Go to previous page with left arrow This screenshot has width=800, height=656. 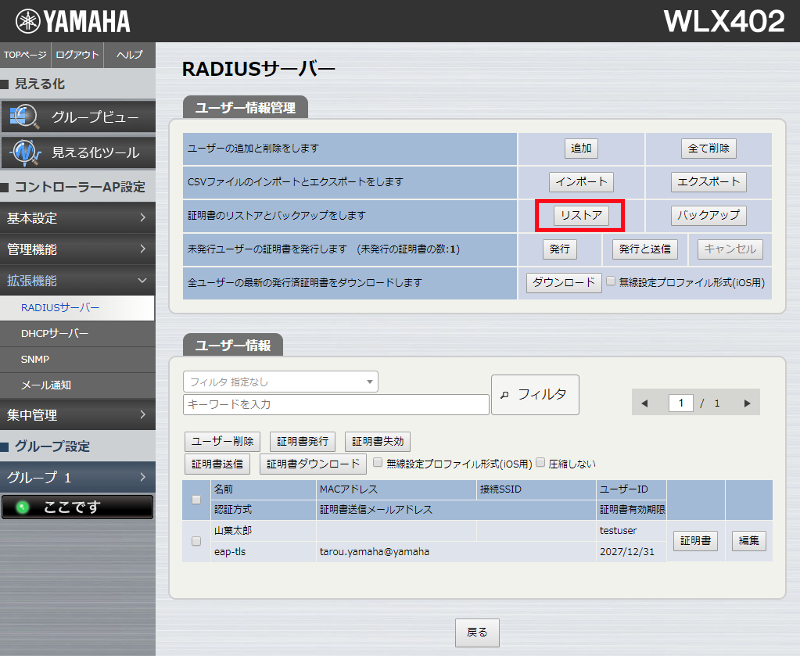(x=644, y=403)
